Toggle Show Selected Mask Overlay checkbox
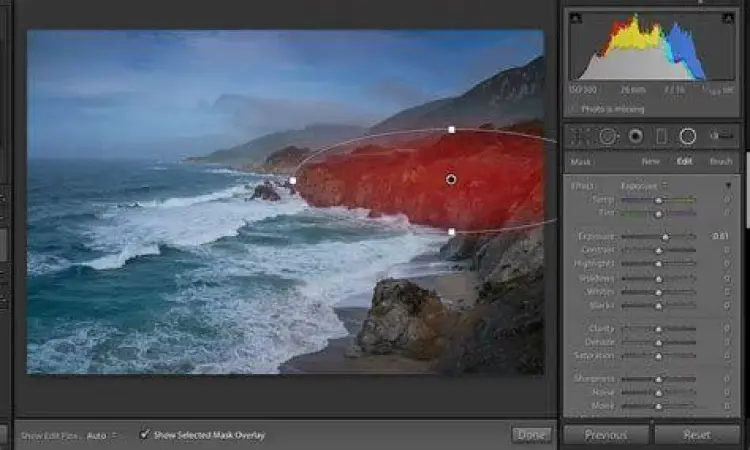750x450 pixels. [x=144, y=434]
